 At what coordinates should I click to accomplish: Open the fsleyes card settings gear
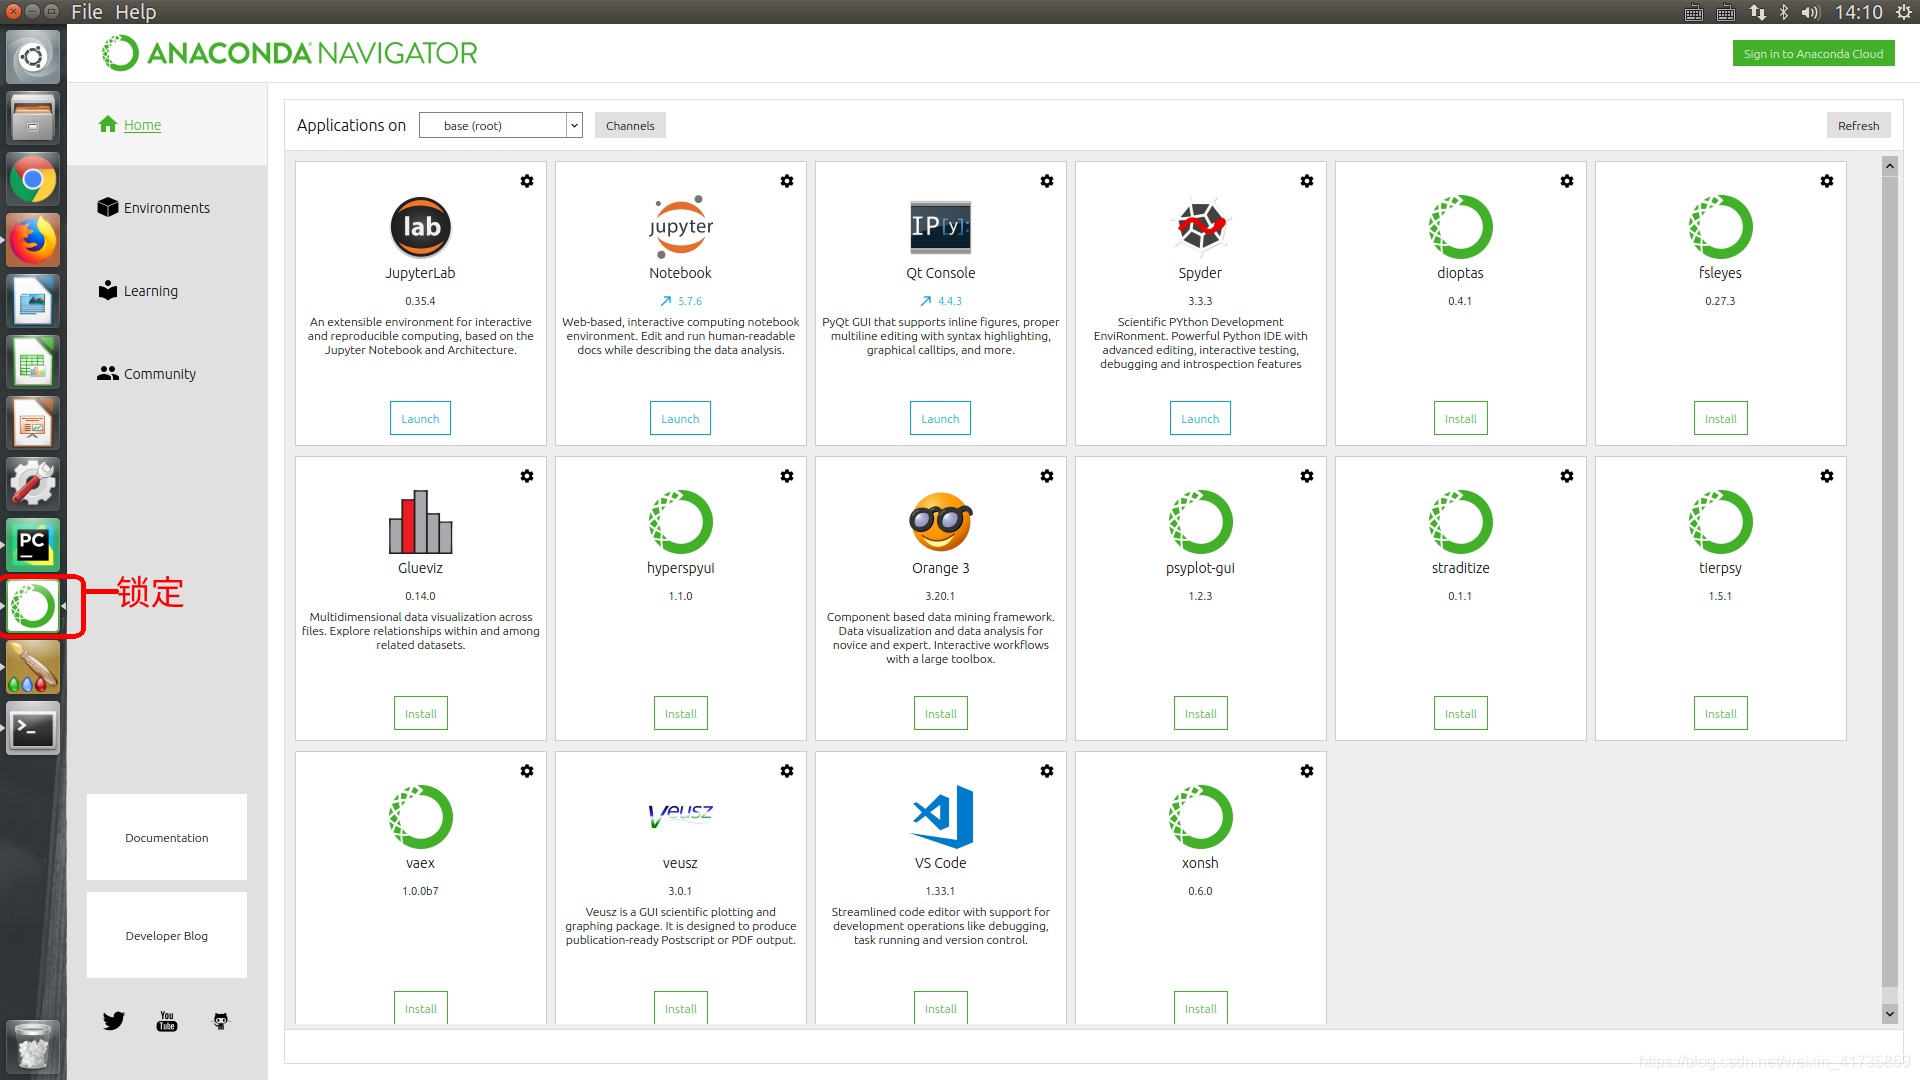[x=1827, y=181]
